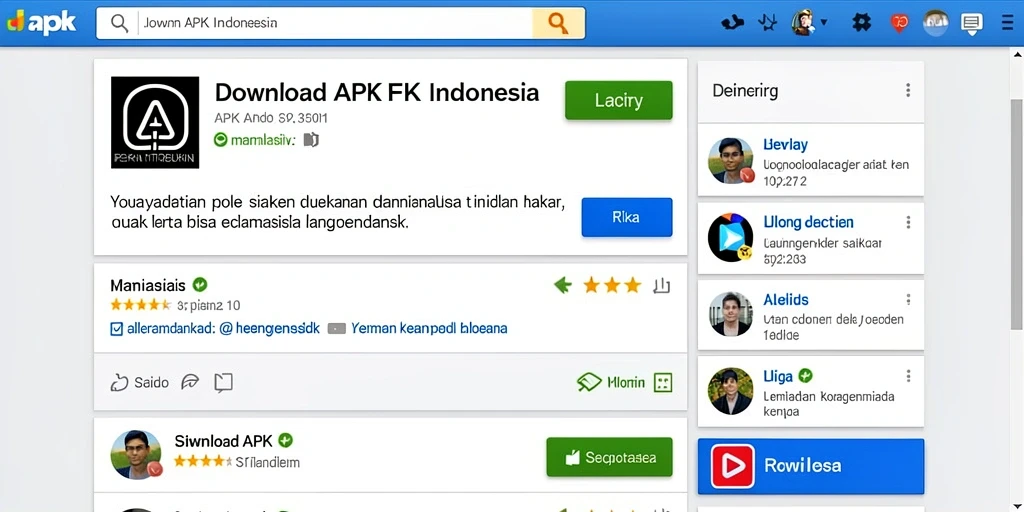Open the @heengenssidk link

[269, 328]
